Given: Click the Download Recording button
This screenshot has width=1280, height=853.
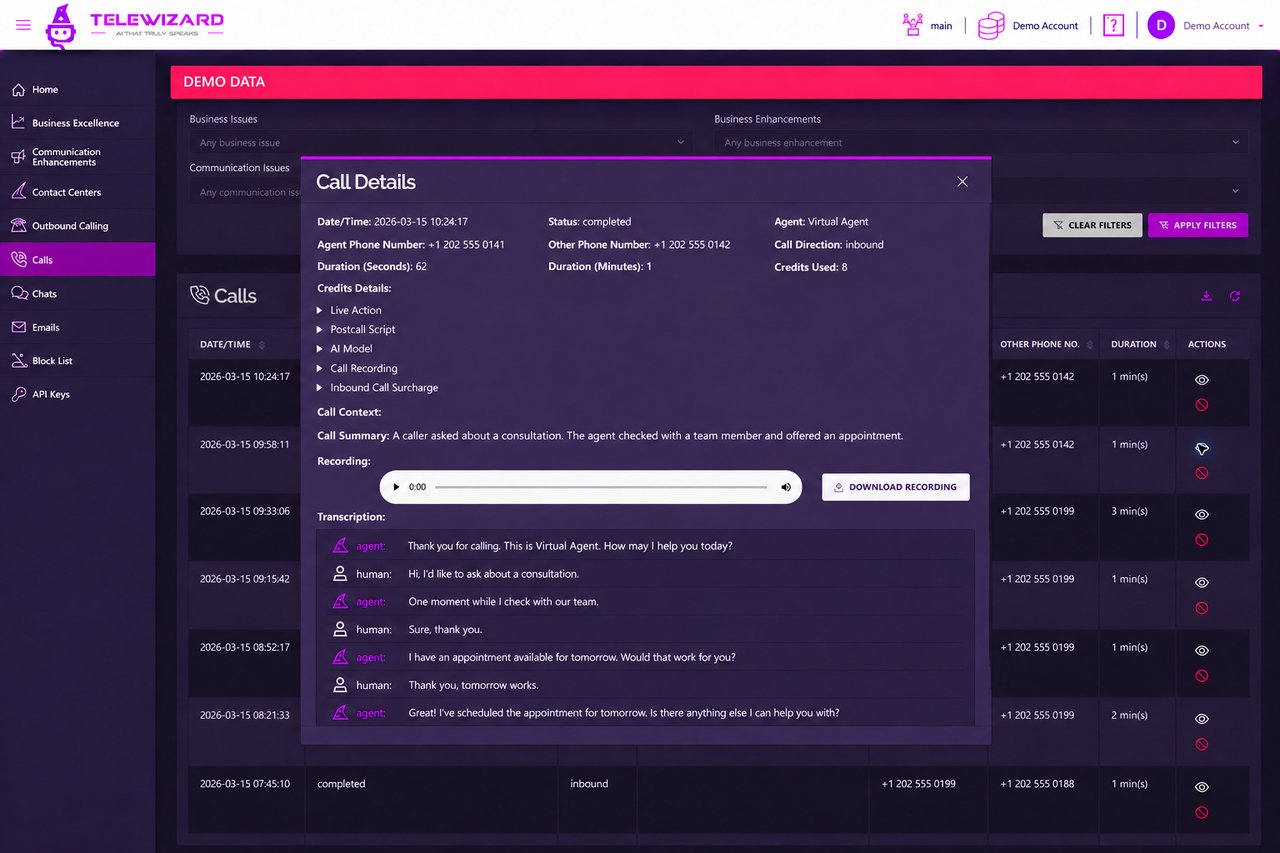Looking at the screenshot, I should pyautogui.click(x=896, y=487).
